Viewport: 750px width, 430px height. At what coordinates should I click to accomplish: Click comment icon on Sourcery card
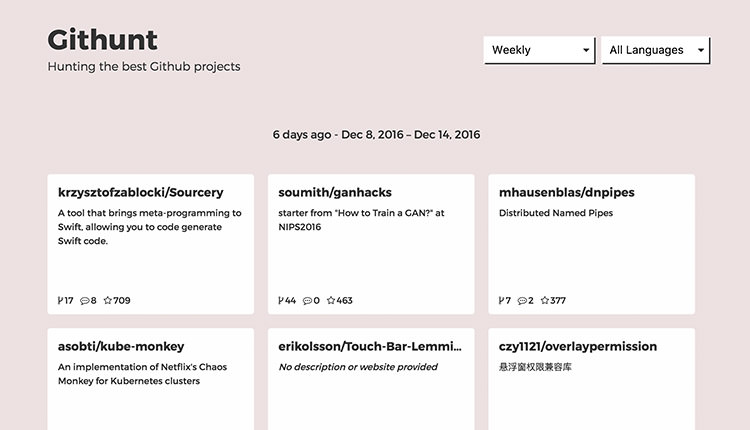(85, 301)
